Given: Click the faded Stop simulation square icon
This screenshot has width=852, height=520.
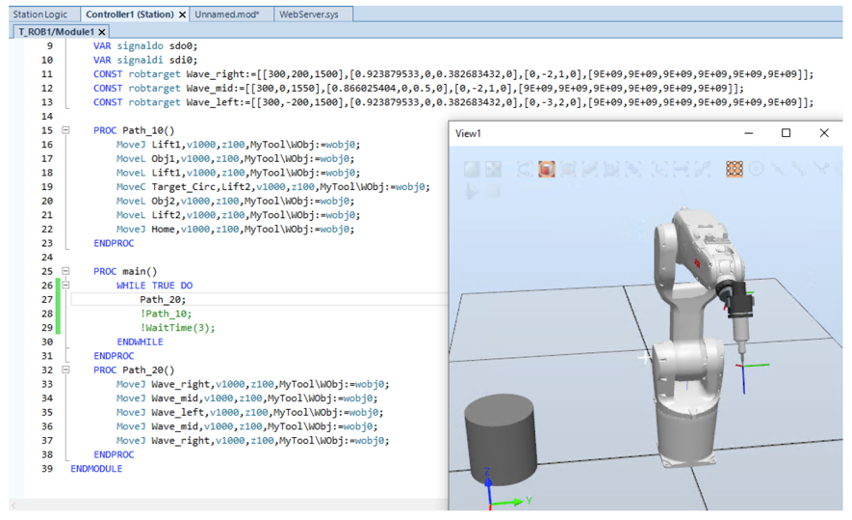Looking at the screenshot, I should click(493, 191).
